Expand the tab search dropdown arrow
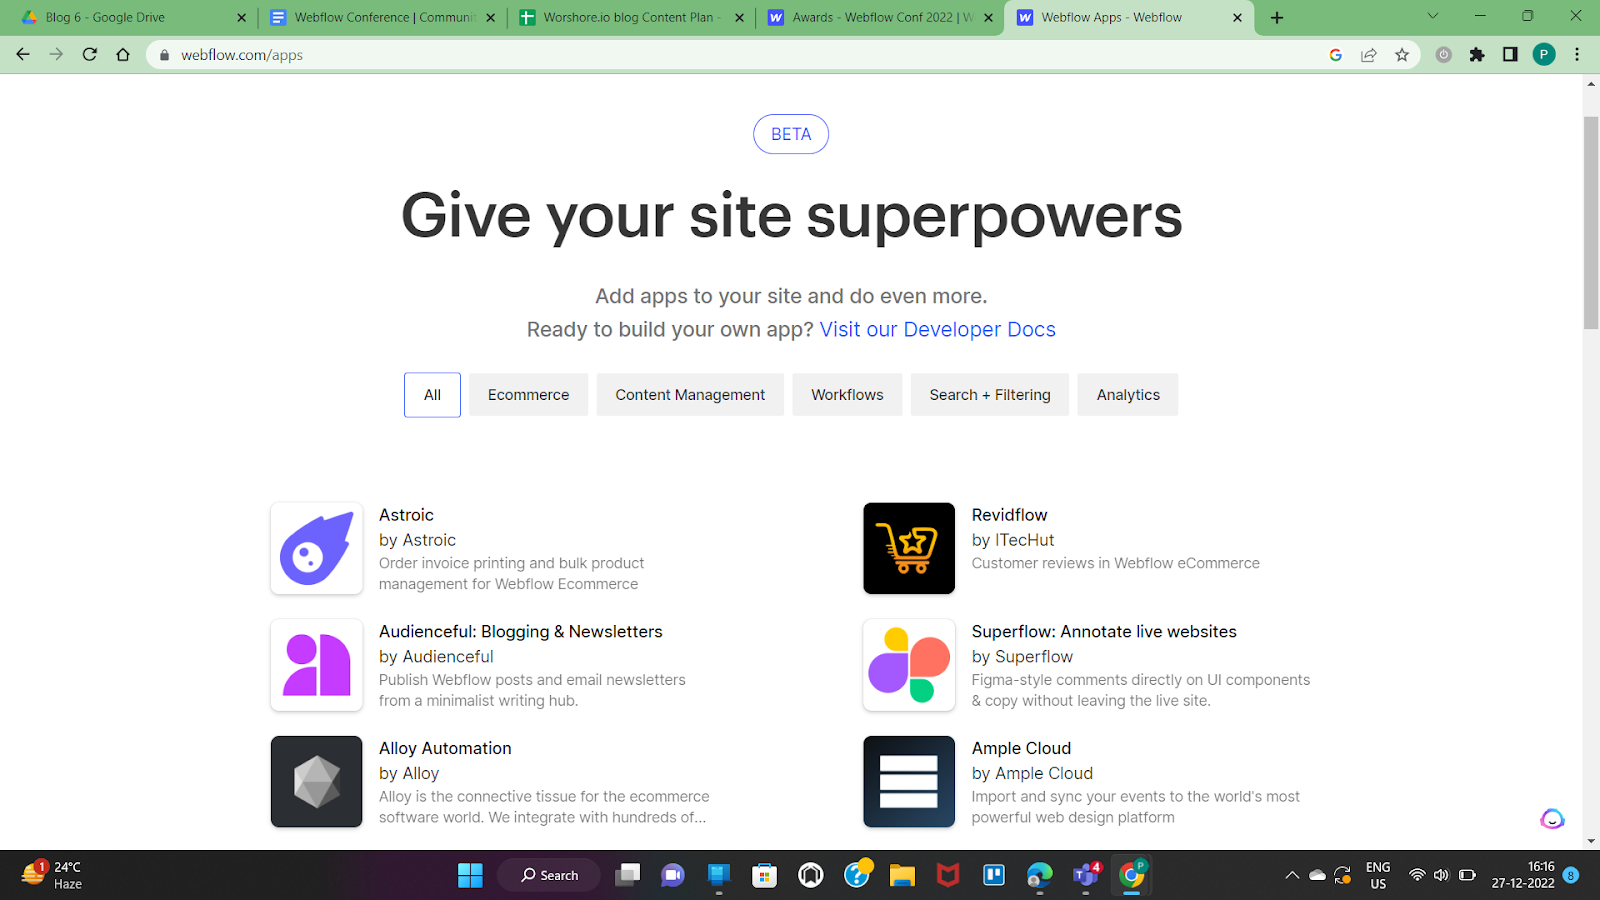This screenshot has width=1600, height=900. click(x=1433, y=16)
